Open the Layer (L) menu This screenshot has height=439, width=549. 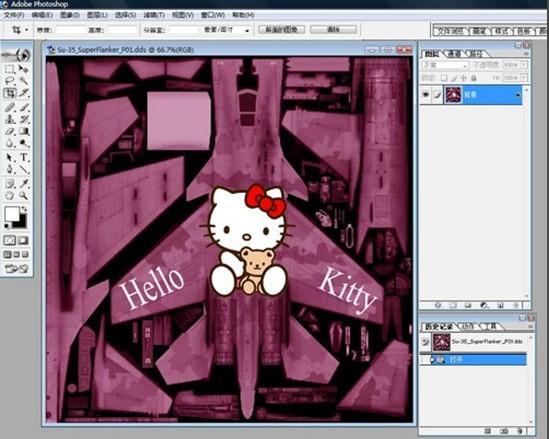[x=97, y=15]
